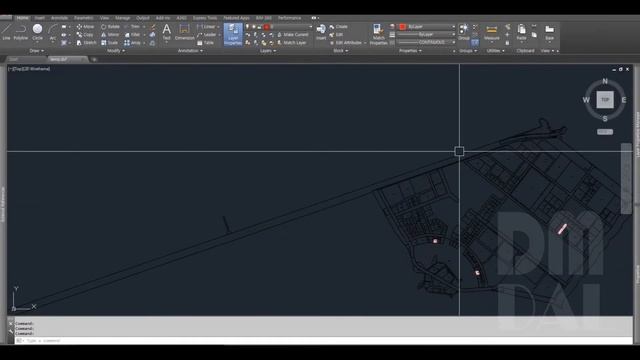The width and height of the screenshot is (640, 360).
Task: Expand the Utilities panel
Action: point(496,51)
